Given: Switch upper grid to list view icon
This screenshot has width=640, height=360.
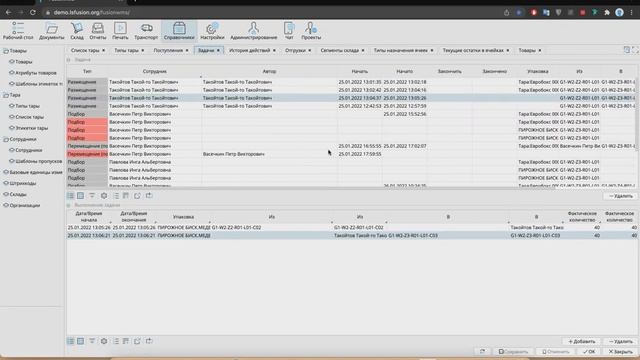Looking at the screenshot, I should tap(71, 196).
